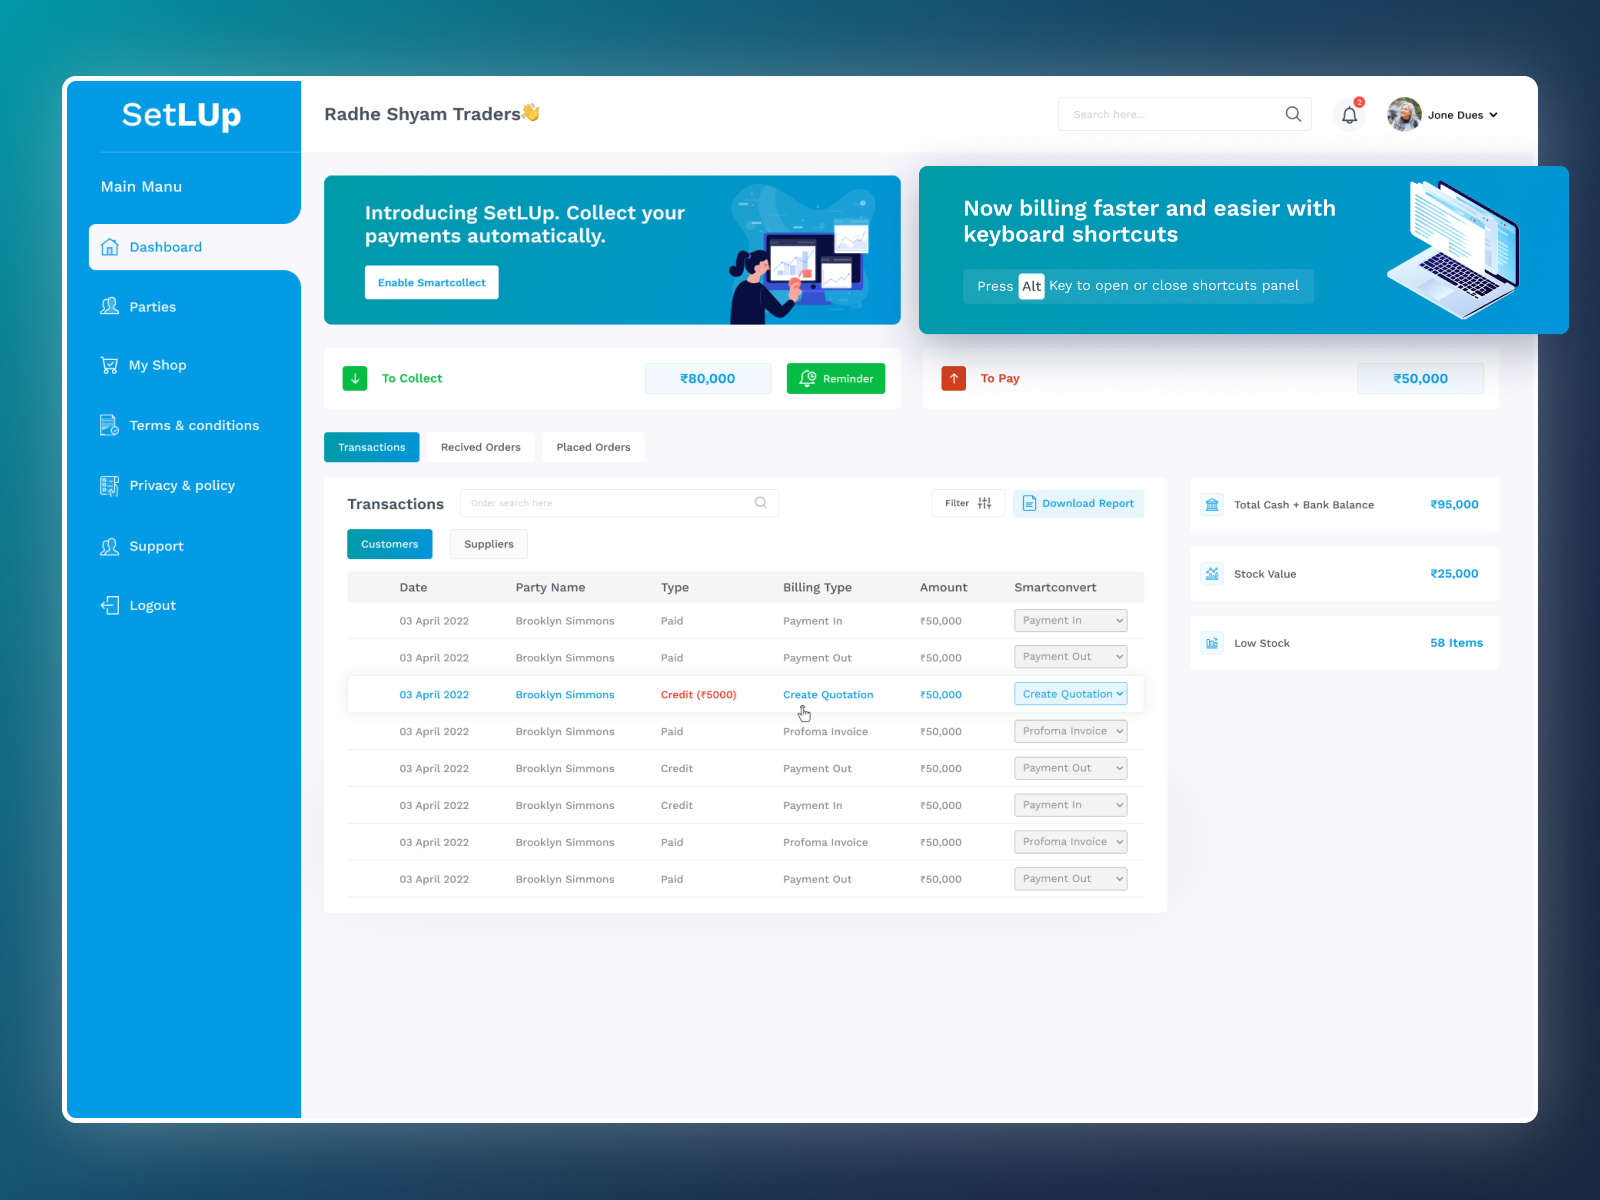
Task: Open My Shop using the cart icon
Action: pos(110,365)
